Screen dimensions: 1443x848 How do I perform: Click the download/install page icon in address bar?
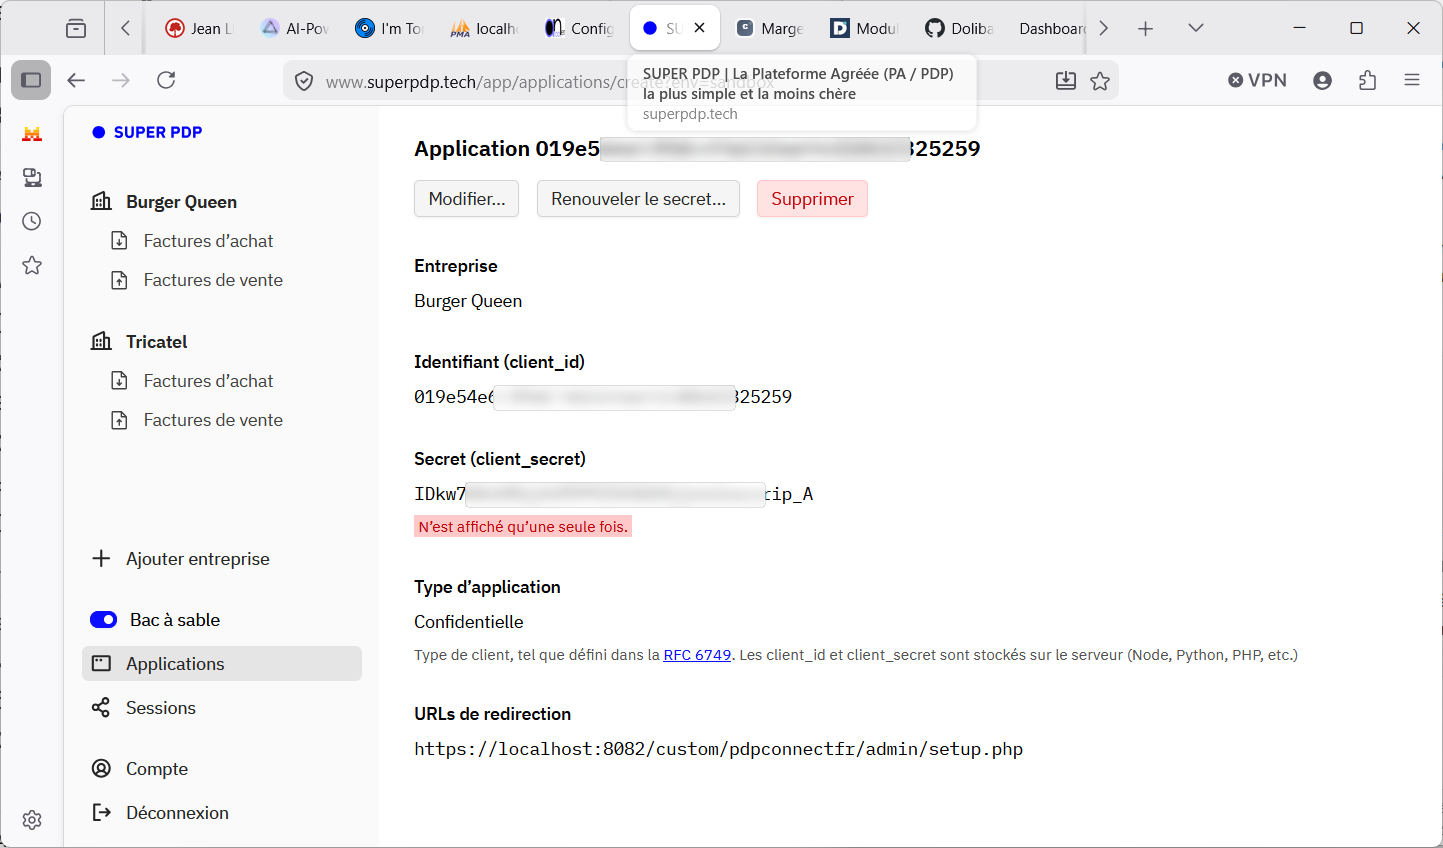(1066, 81)
